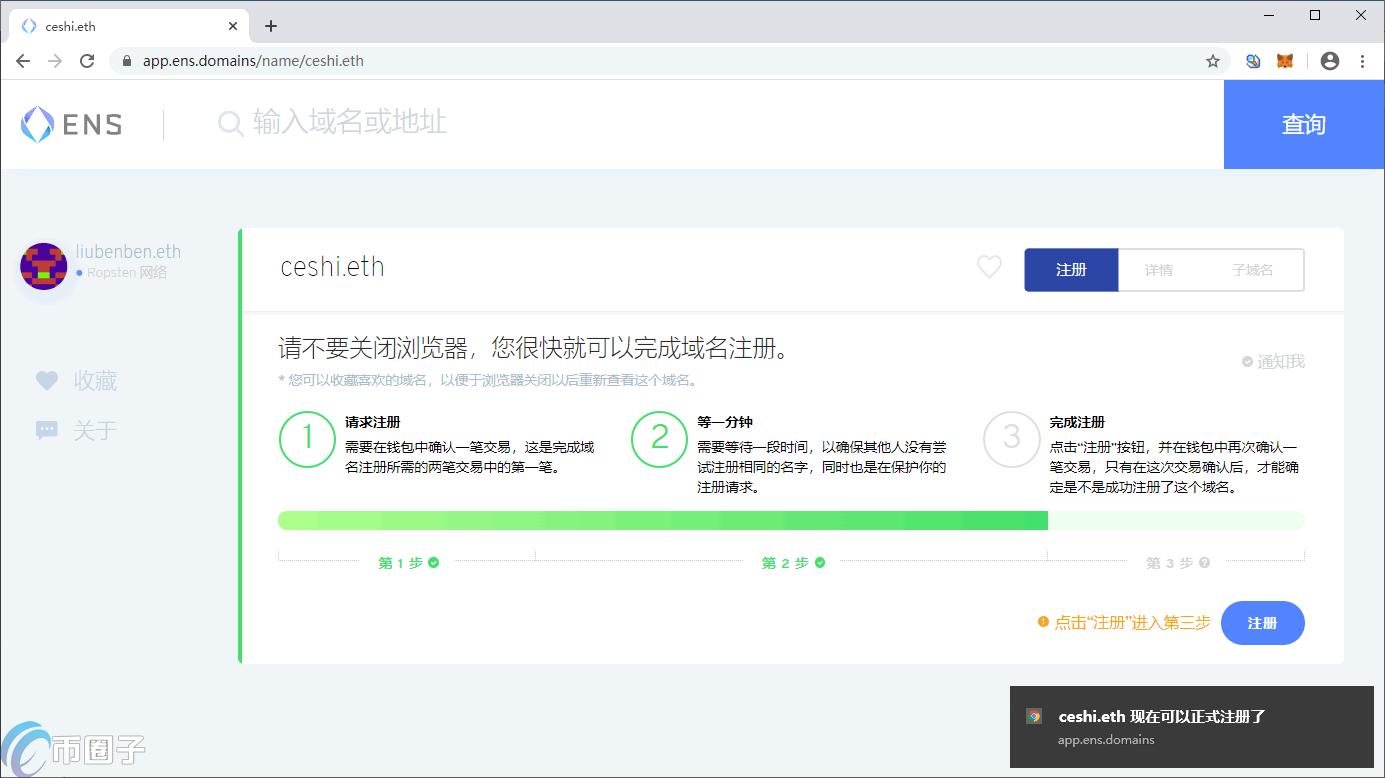The image size is (1385, 778).
Task: Click the 请求注册 step heading
Action: click(x=373, y=422)
